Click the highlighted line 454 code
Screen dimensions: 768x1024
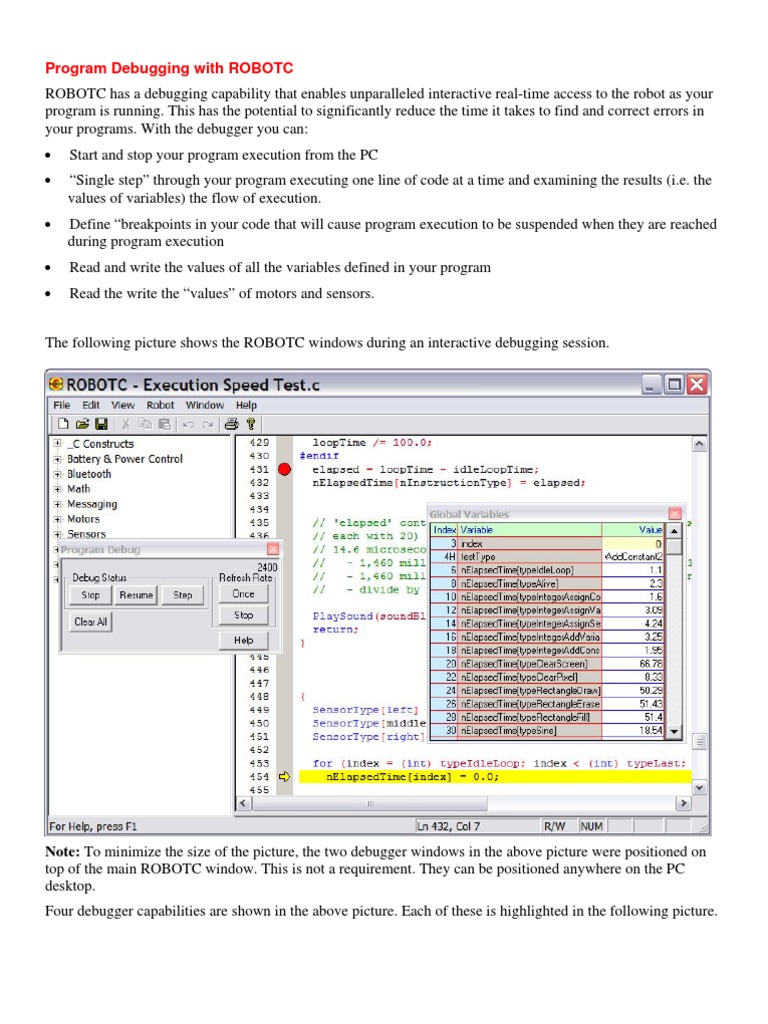(x=494, y=776)
